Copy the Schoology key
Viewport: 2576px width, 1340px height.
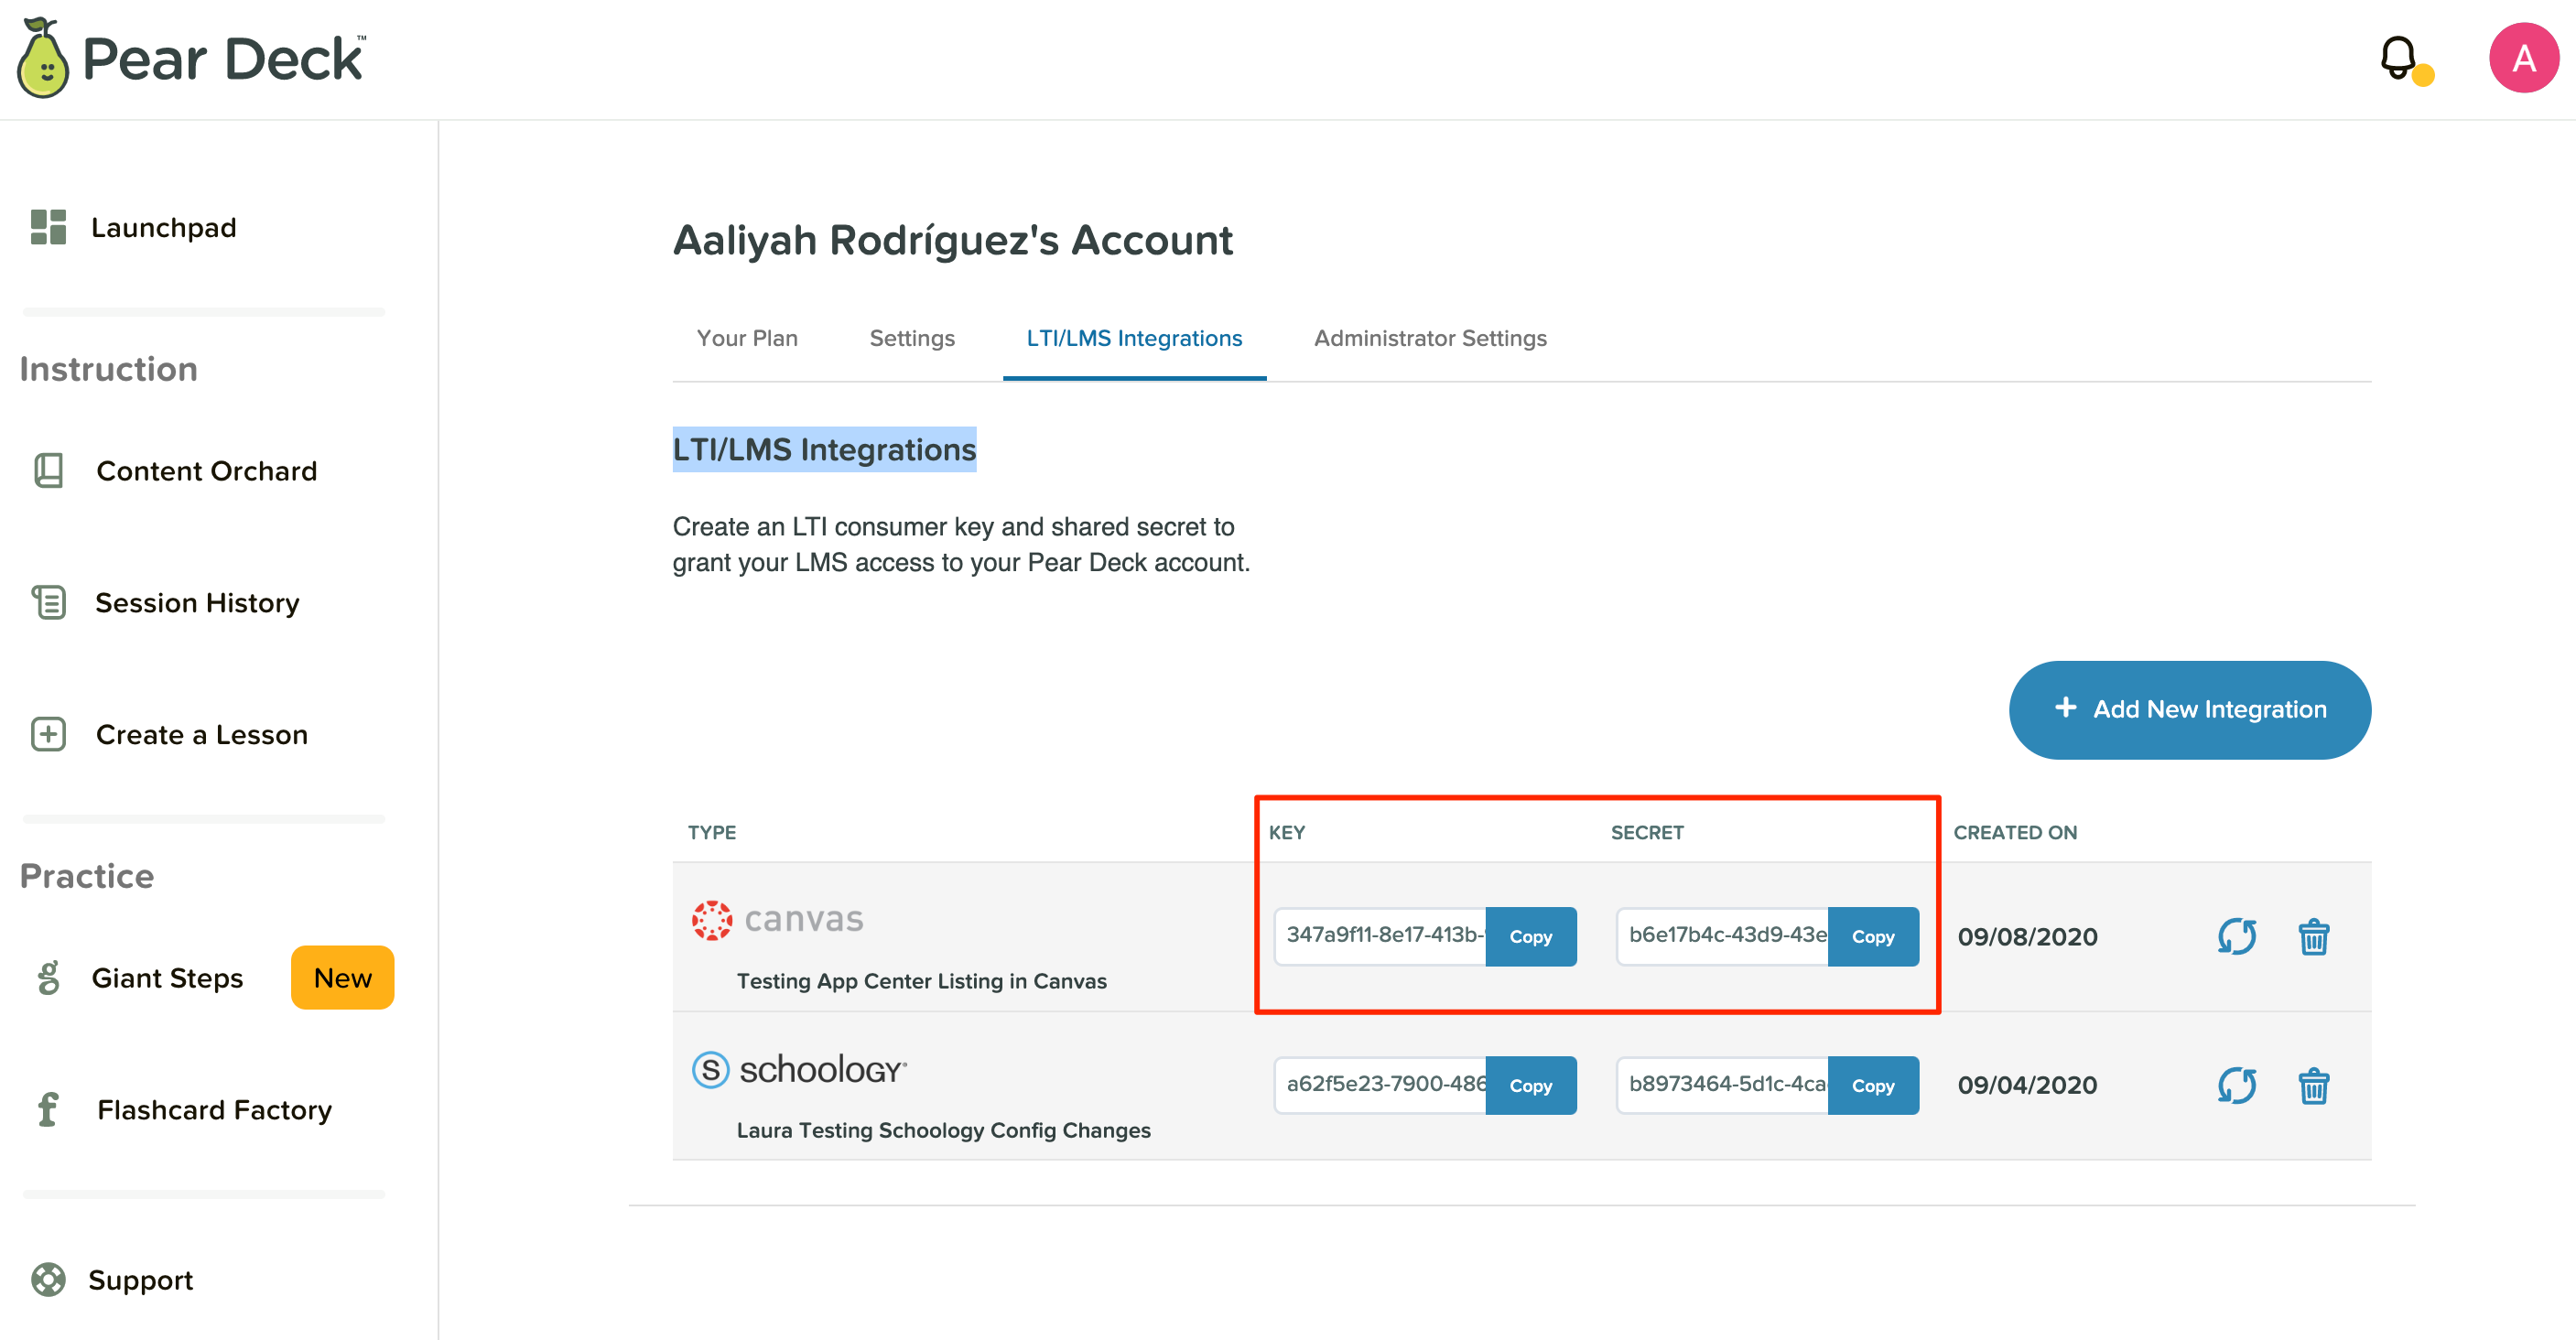click(x=1531, y=1085)
